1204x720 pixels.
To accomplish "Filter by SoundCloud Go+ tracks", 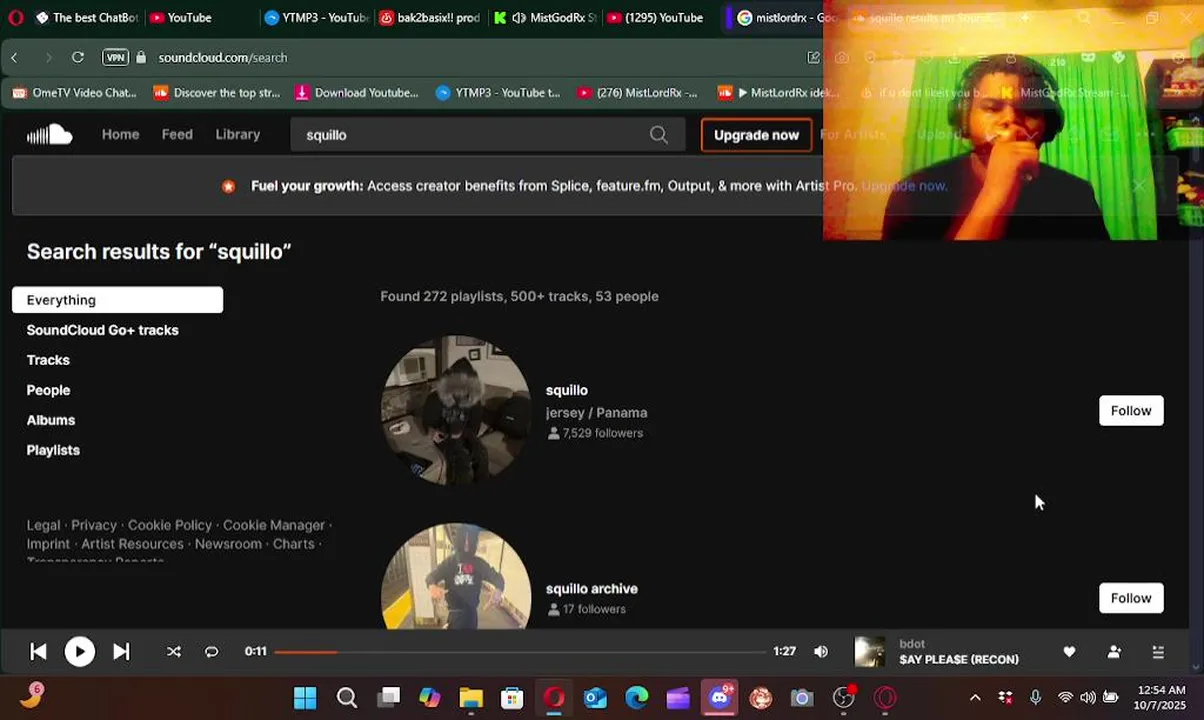I will [x=102, y=330].
